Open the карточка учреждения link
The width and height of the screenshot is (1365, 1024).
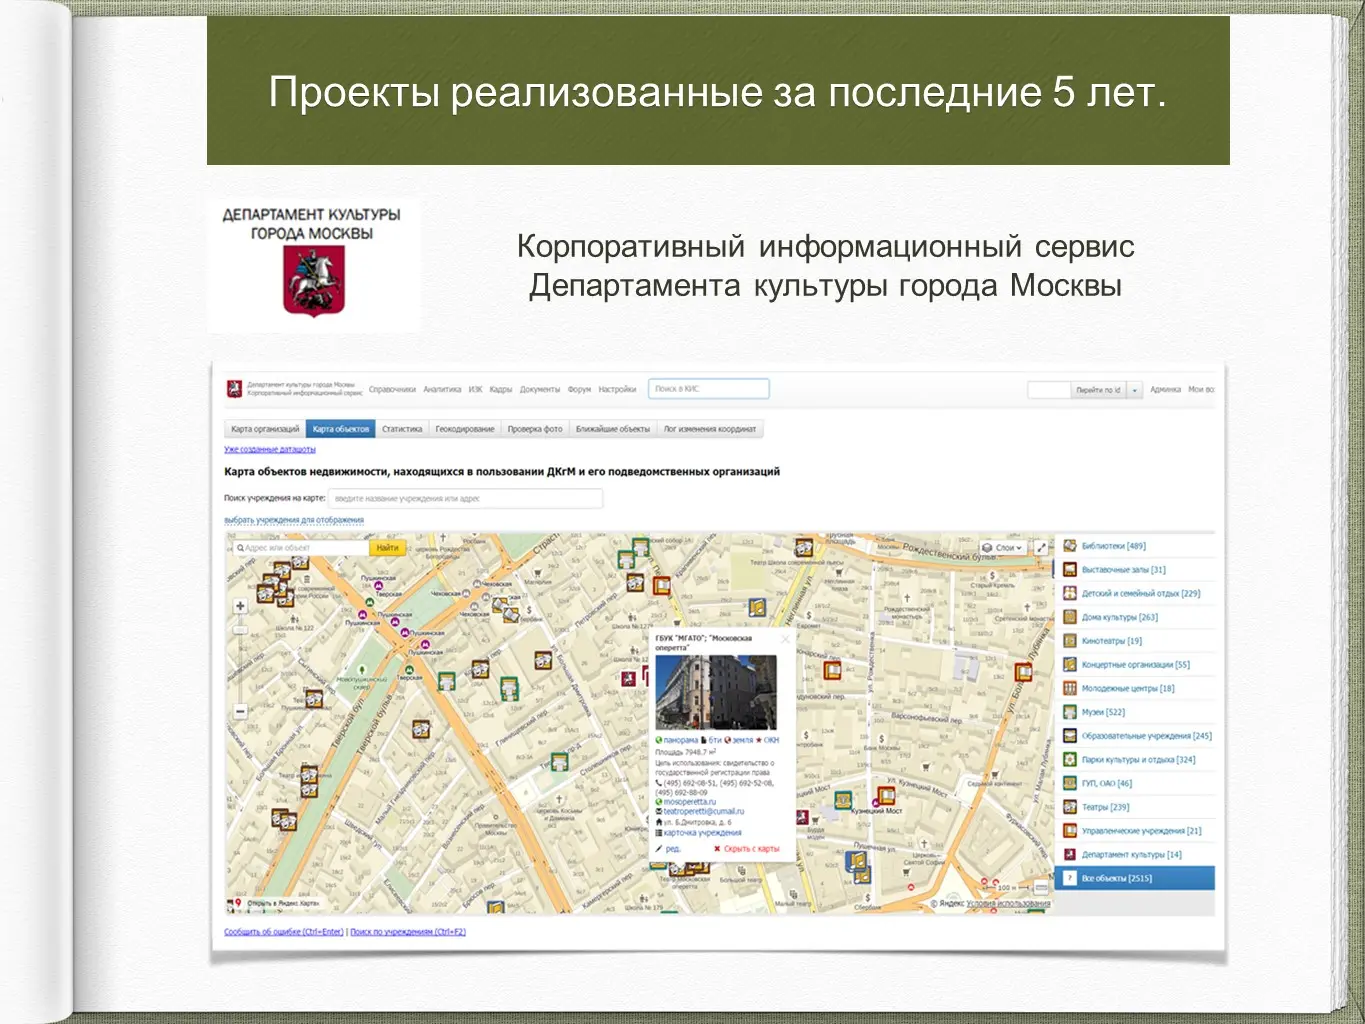(x=702, y=832)
